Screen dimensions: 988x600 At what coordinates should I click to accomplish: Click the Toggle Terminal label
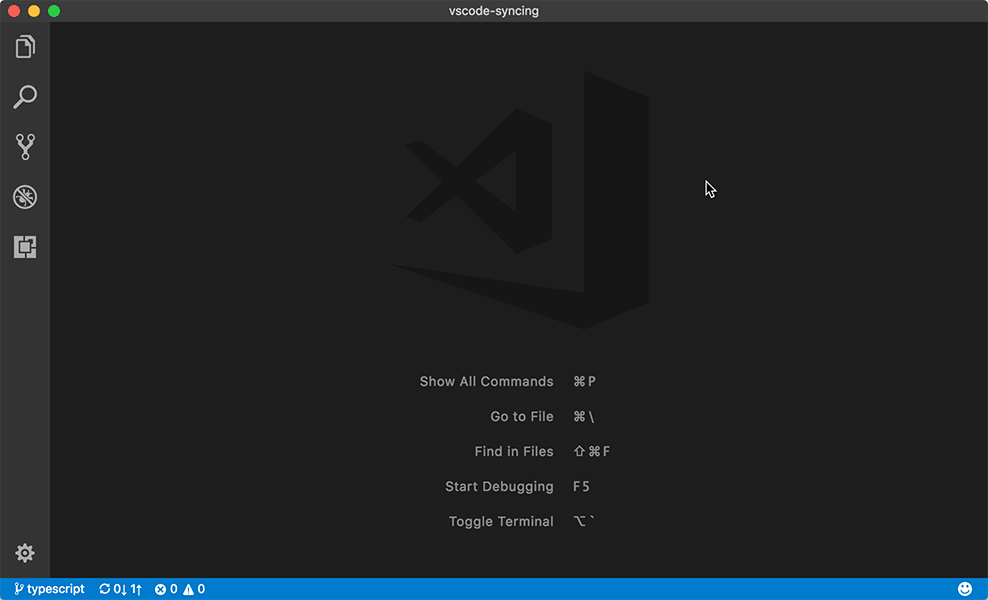click(x=501, y=521)
